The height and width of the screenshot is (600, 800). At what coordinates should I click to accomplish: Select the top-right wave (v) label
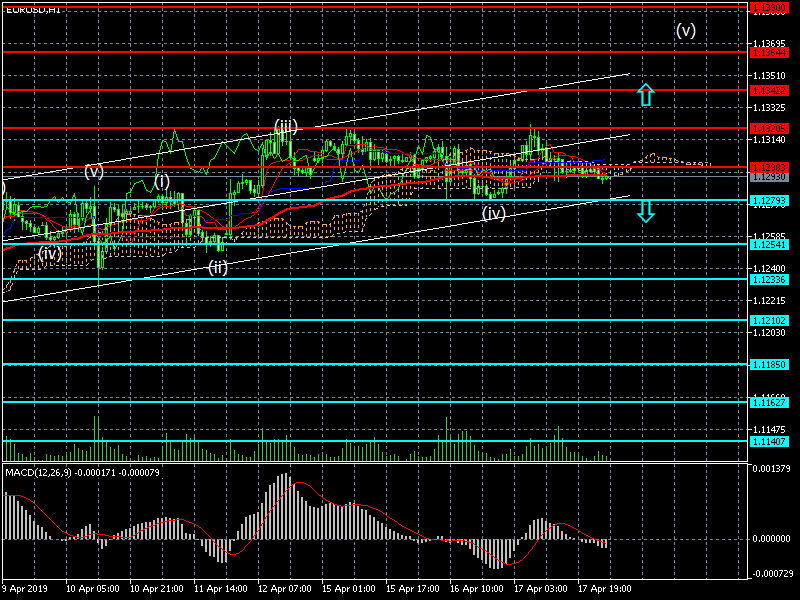tap(685, 30)
